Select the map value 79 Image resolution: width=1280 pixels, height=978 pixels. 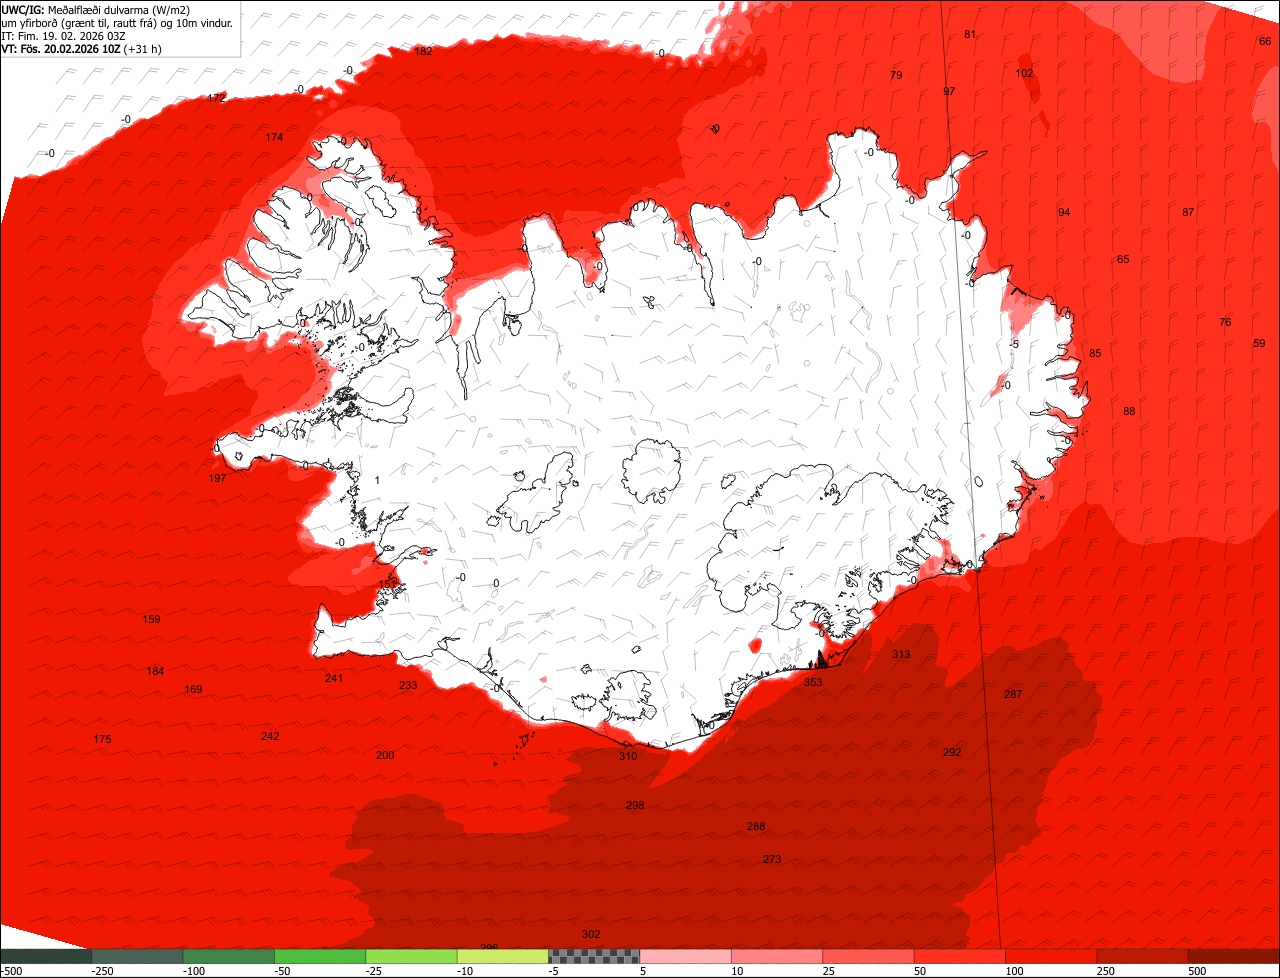pos(896,75)
